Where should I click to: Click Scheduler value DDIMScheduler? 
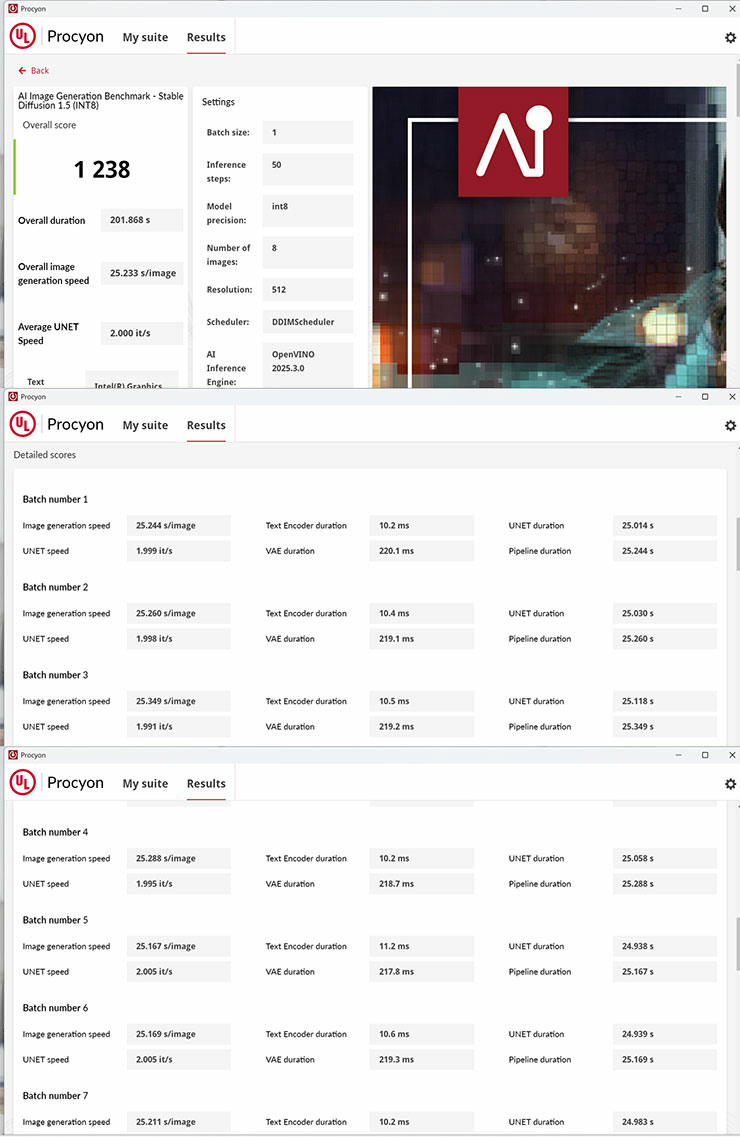click(x=307, y=322)
